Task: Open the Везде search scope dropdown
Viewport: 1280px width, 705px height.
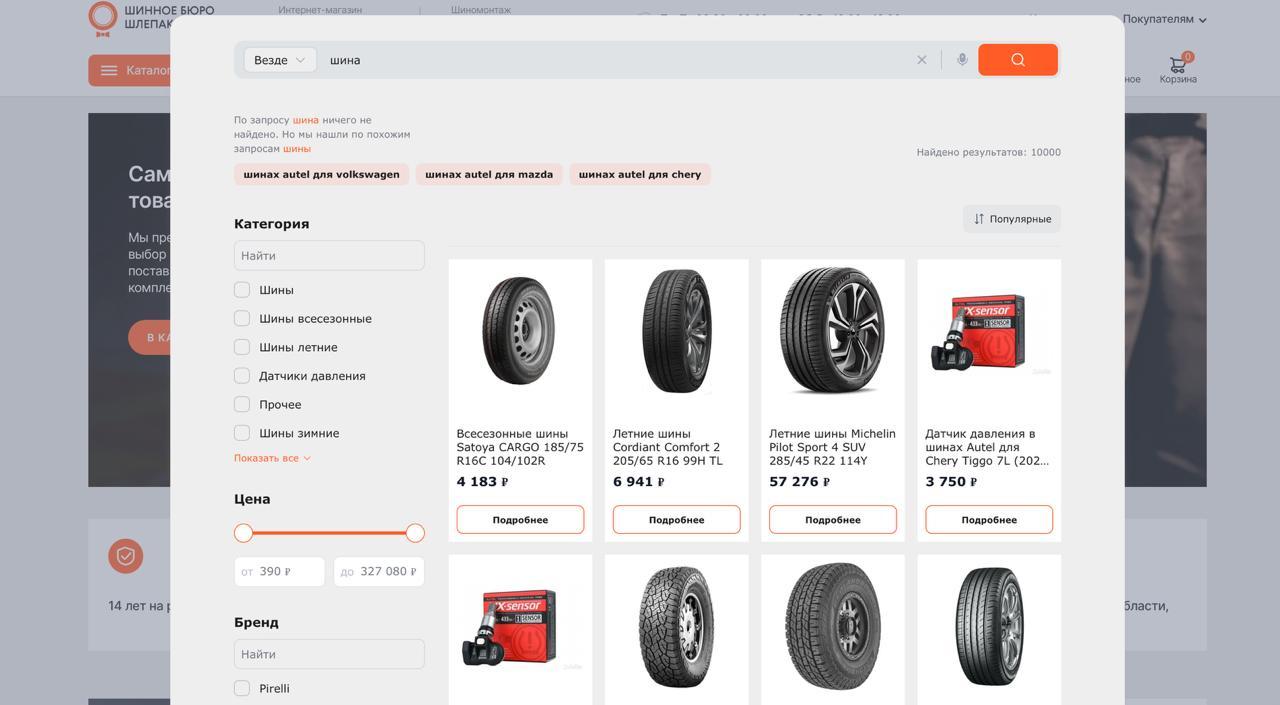Action: (280, 60)
